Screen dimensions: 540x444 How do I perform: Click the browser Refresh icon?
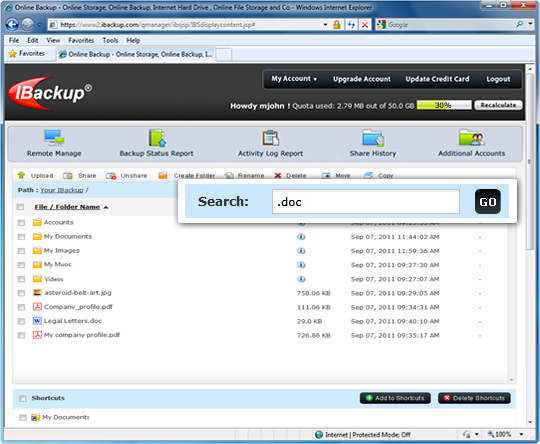pyautogui.click(x=351, y=25)
